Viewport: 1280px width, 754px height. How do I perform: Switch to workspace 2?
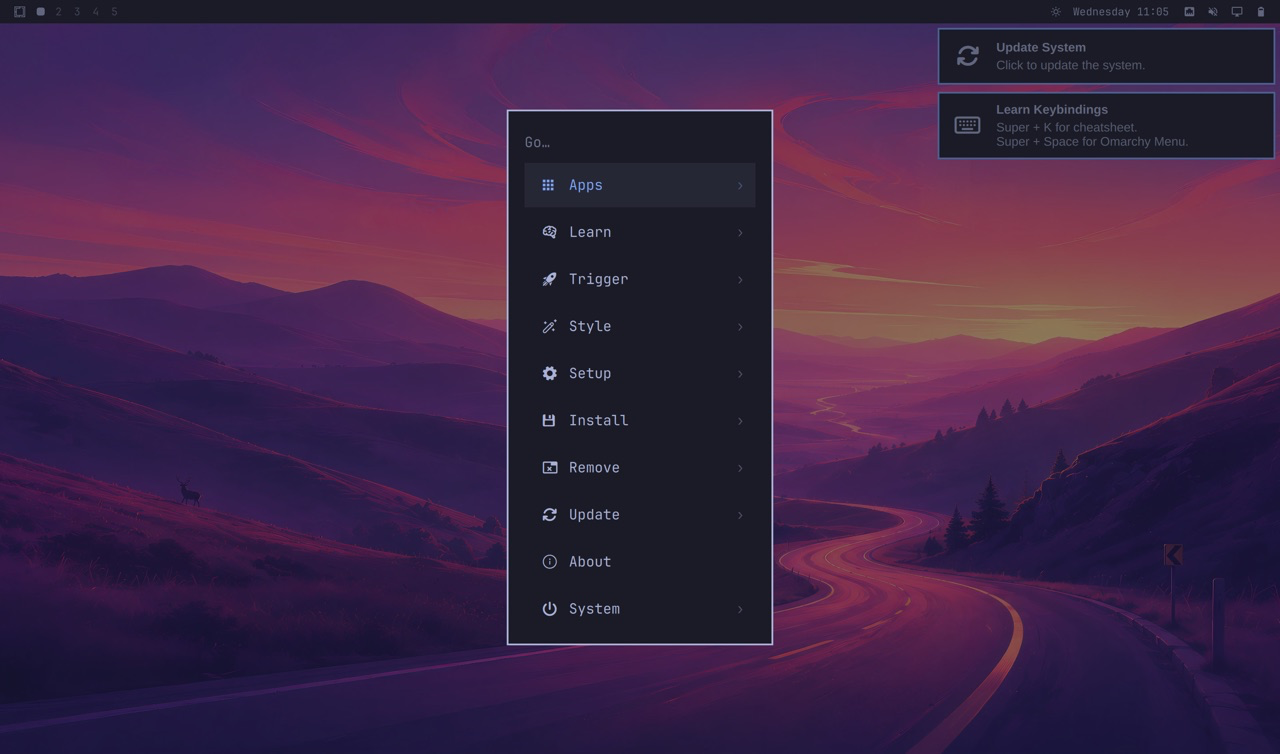[59, 12]
